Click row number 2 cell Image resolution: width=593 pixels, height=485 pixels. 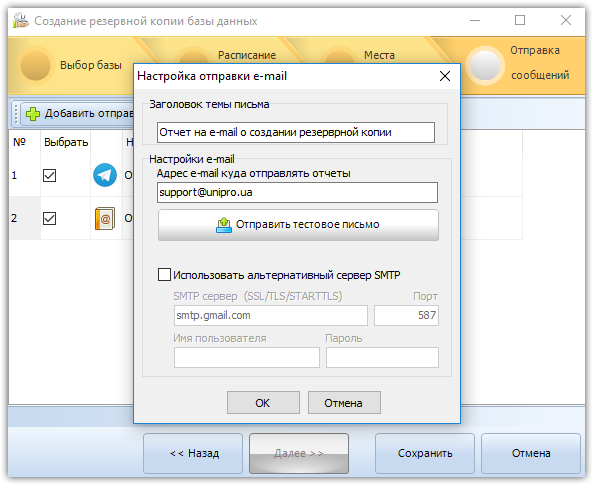click(25, 218)
